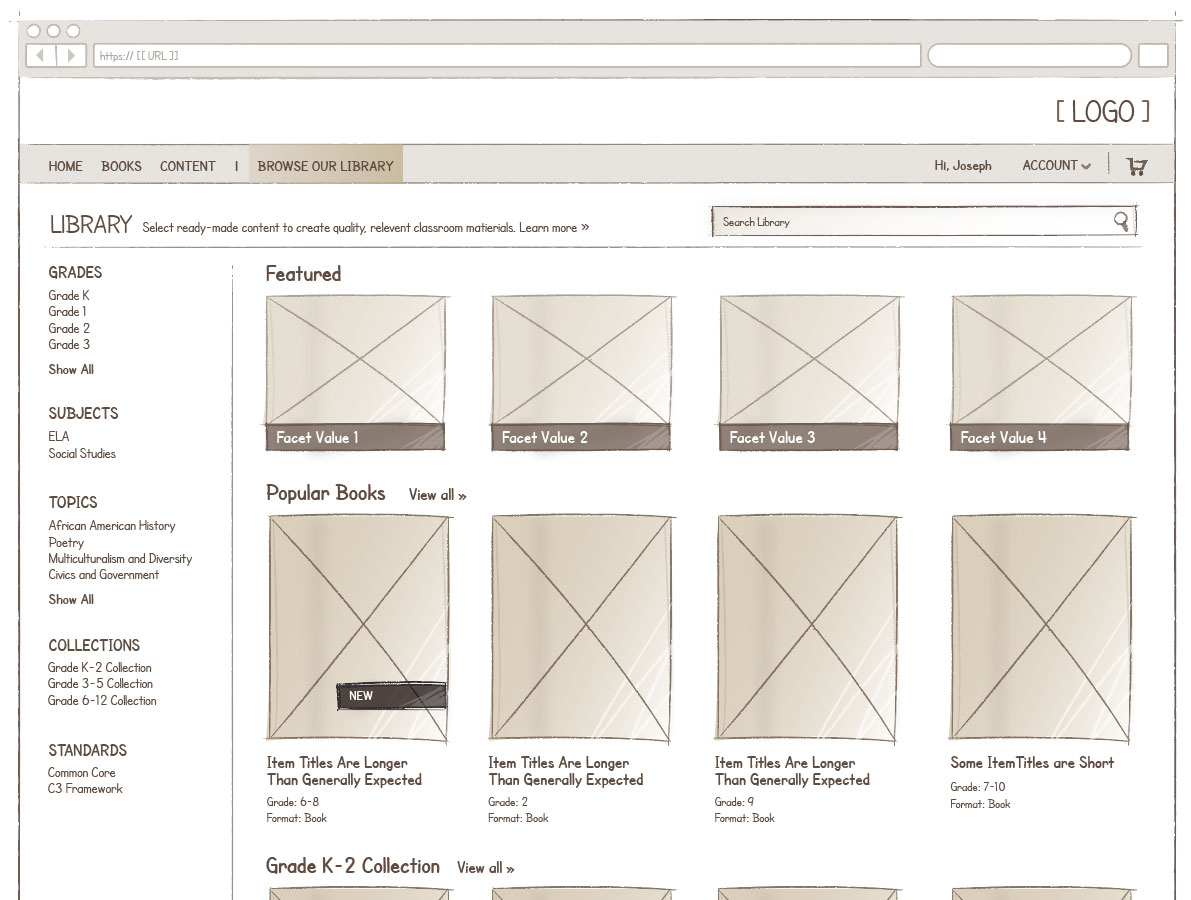Select the Grade K-2 Collection filter
This screenshot has width=1191, height=900.
point(98,667)
